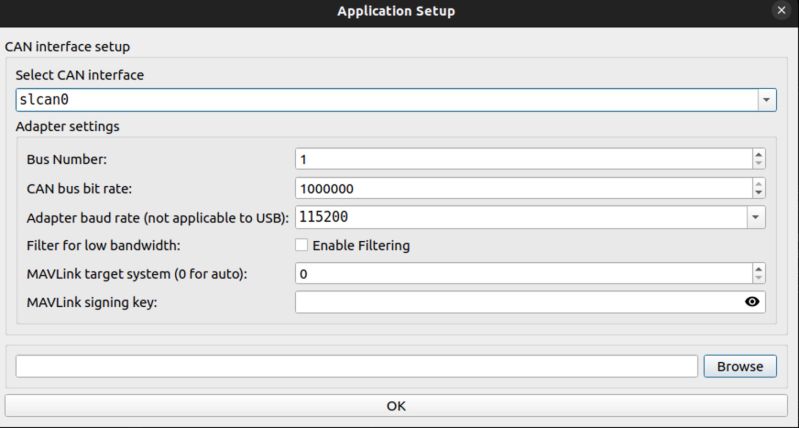Click the 'Bus Number:' label
The height and width of the screenshot is (428, 799).
67,159
